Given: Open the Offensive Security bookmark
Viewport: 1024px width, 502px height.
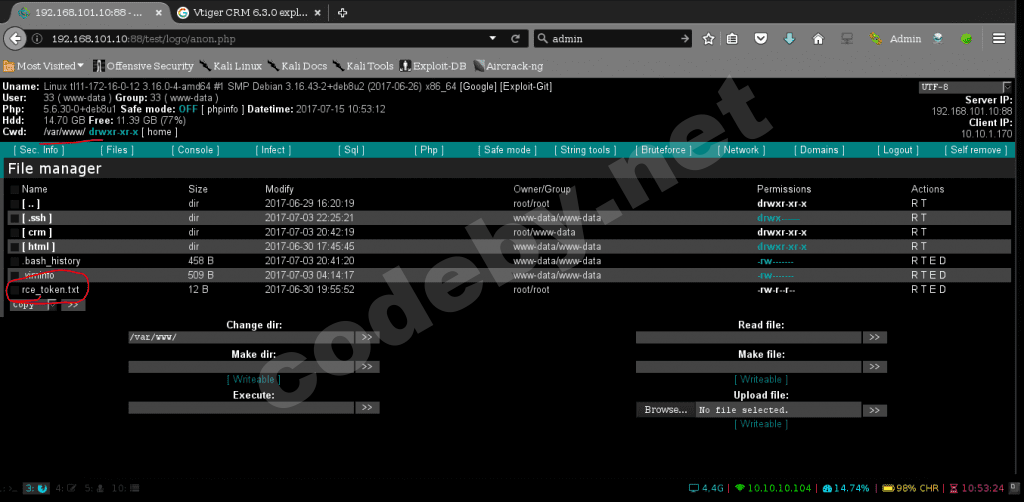Looking at the screenshot, I should (143, 66).
